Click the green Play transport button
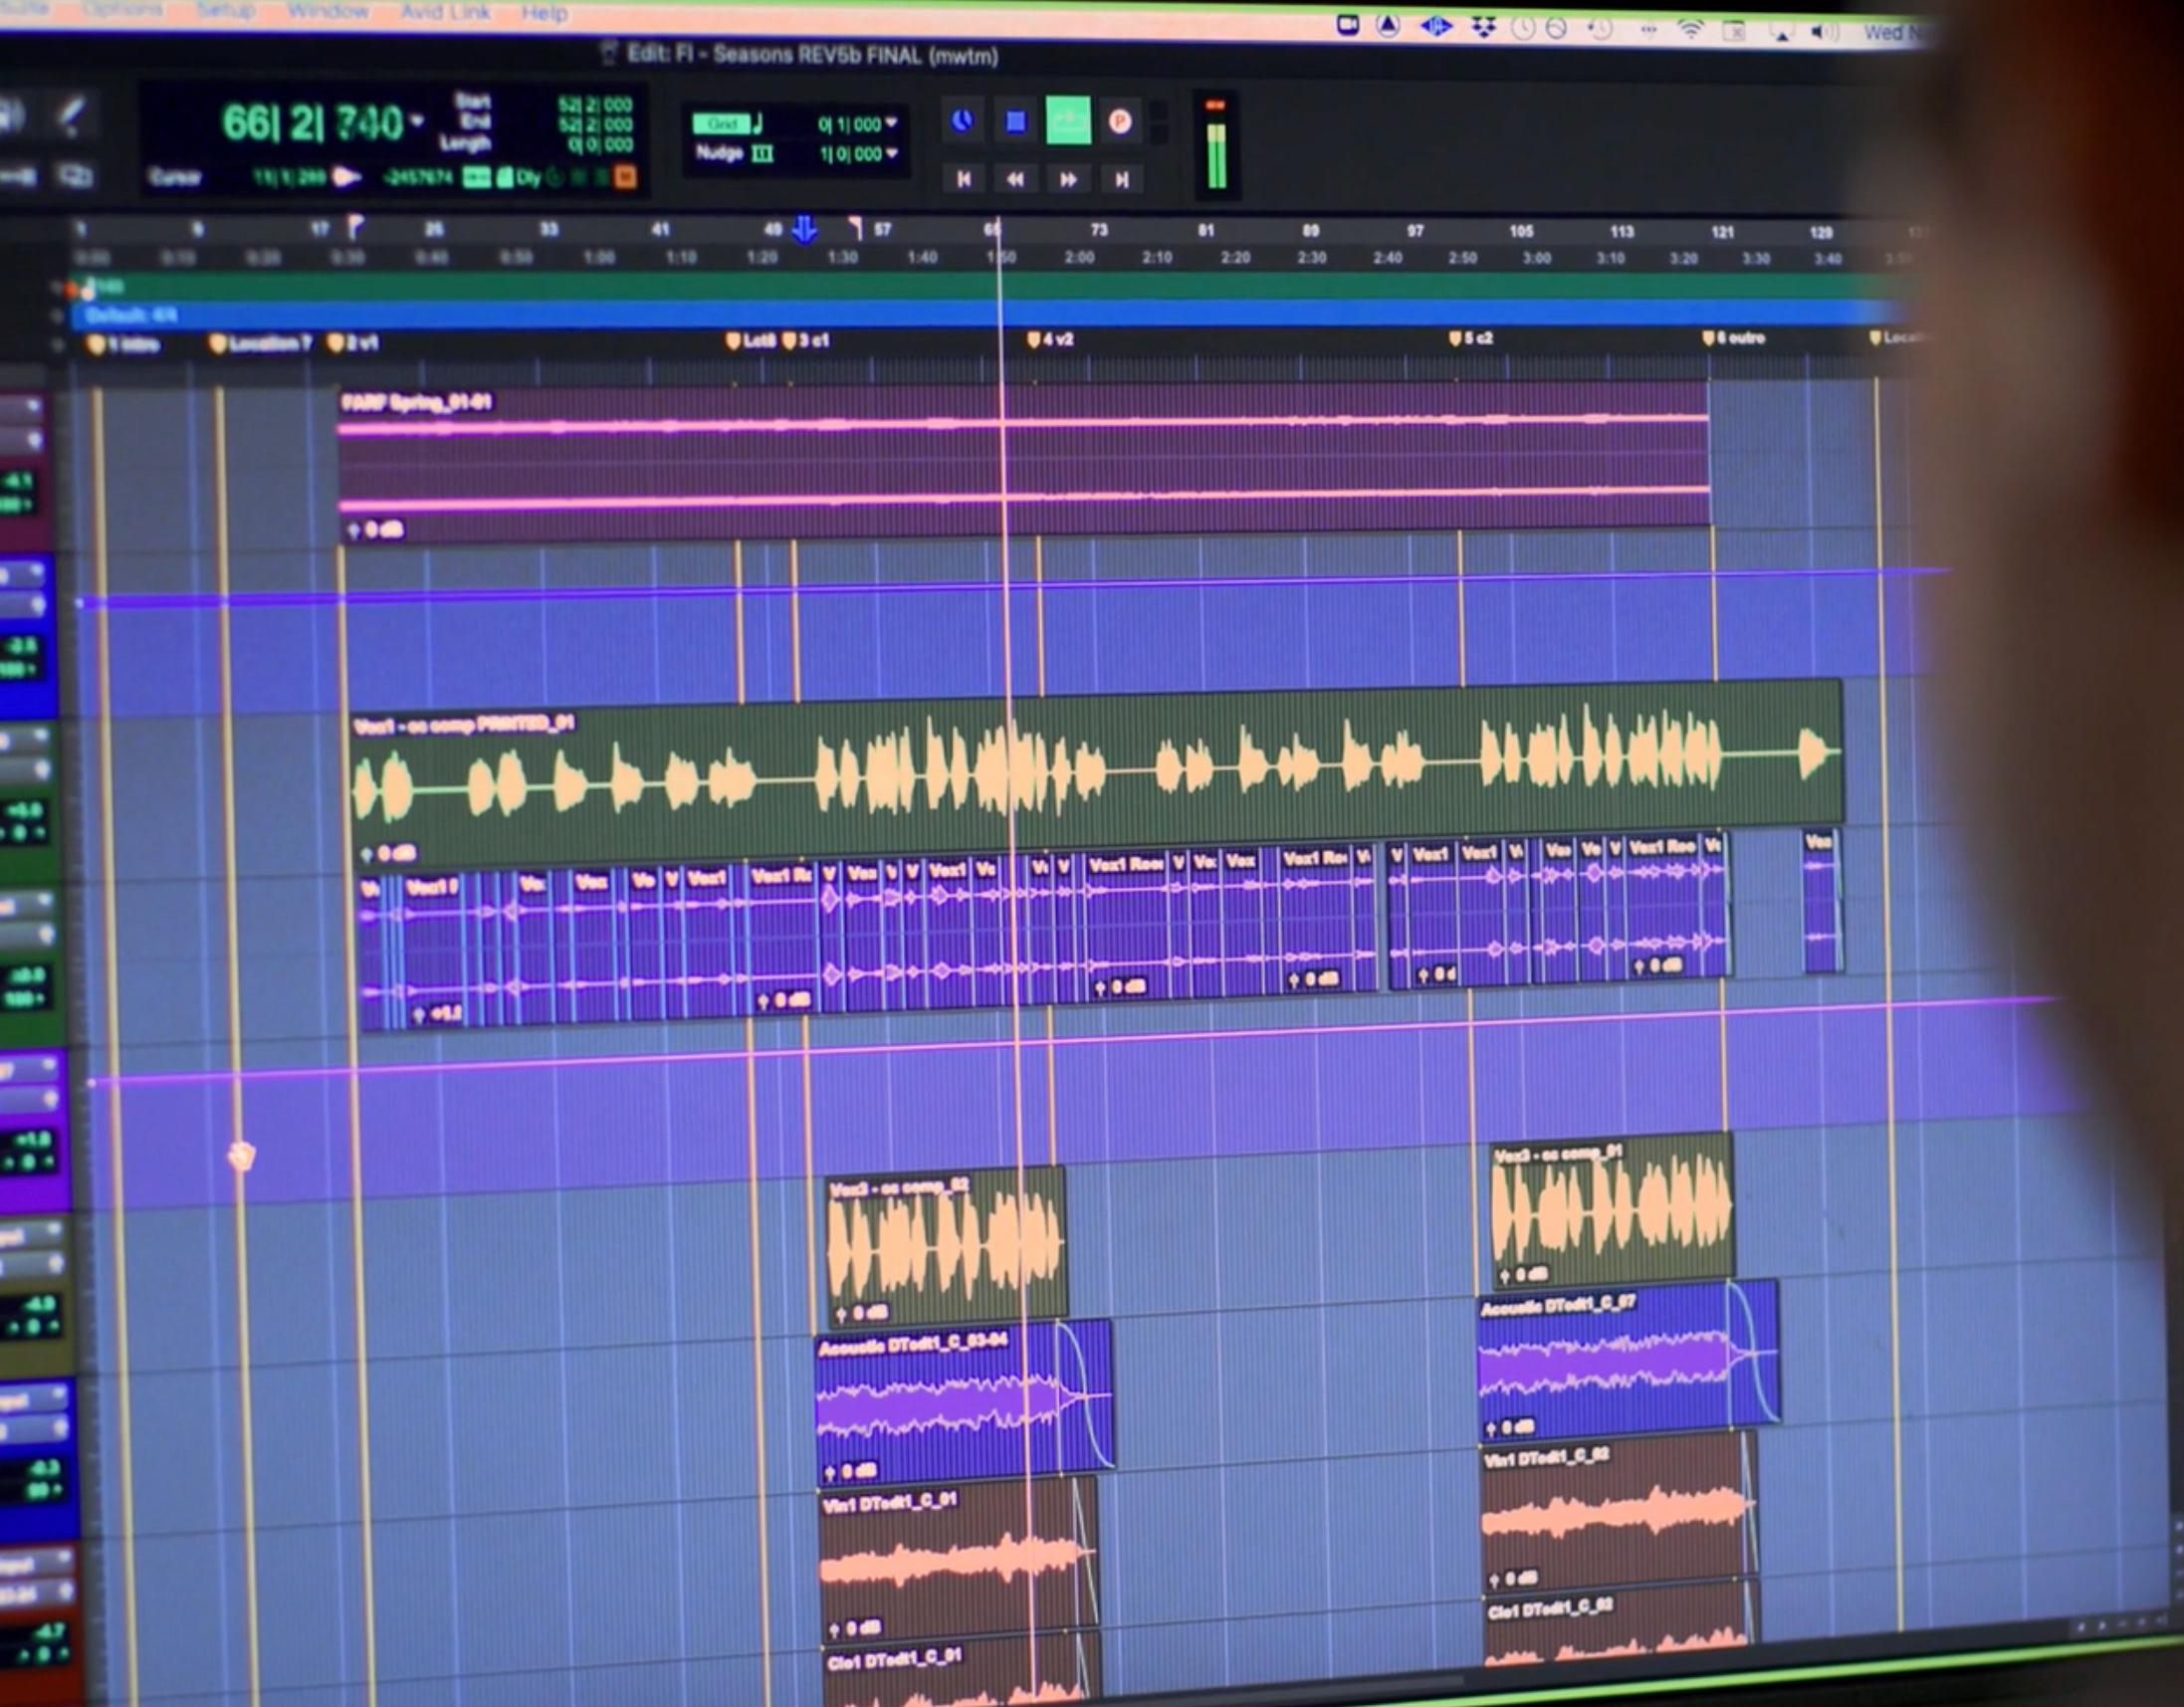 1067,121
